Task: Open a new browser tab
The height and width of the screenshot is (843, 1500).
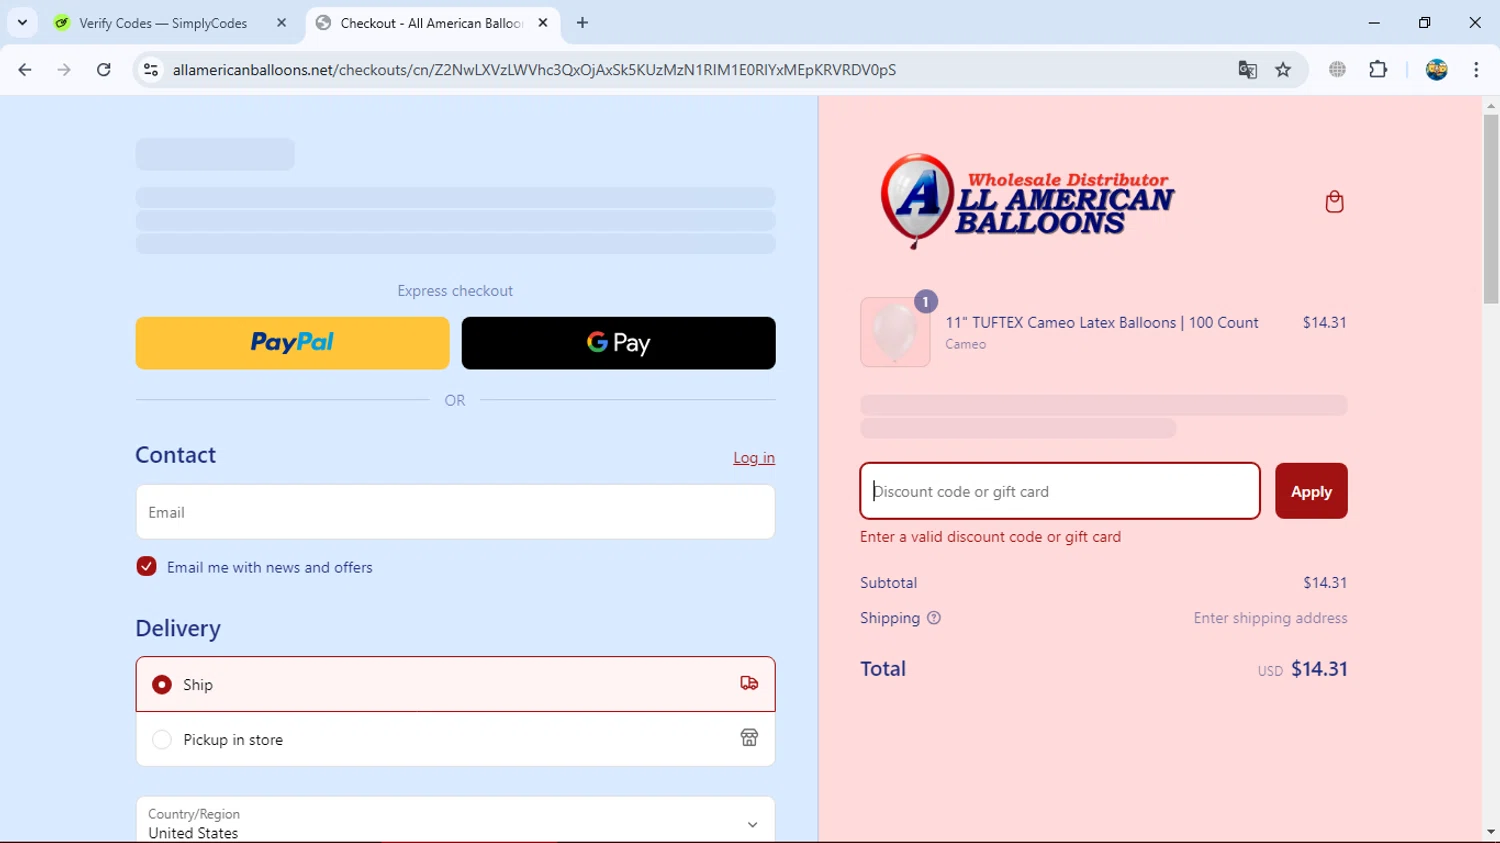Action: point(583,22)
